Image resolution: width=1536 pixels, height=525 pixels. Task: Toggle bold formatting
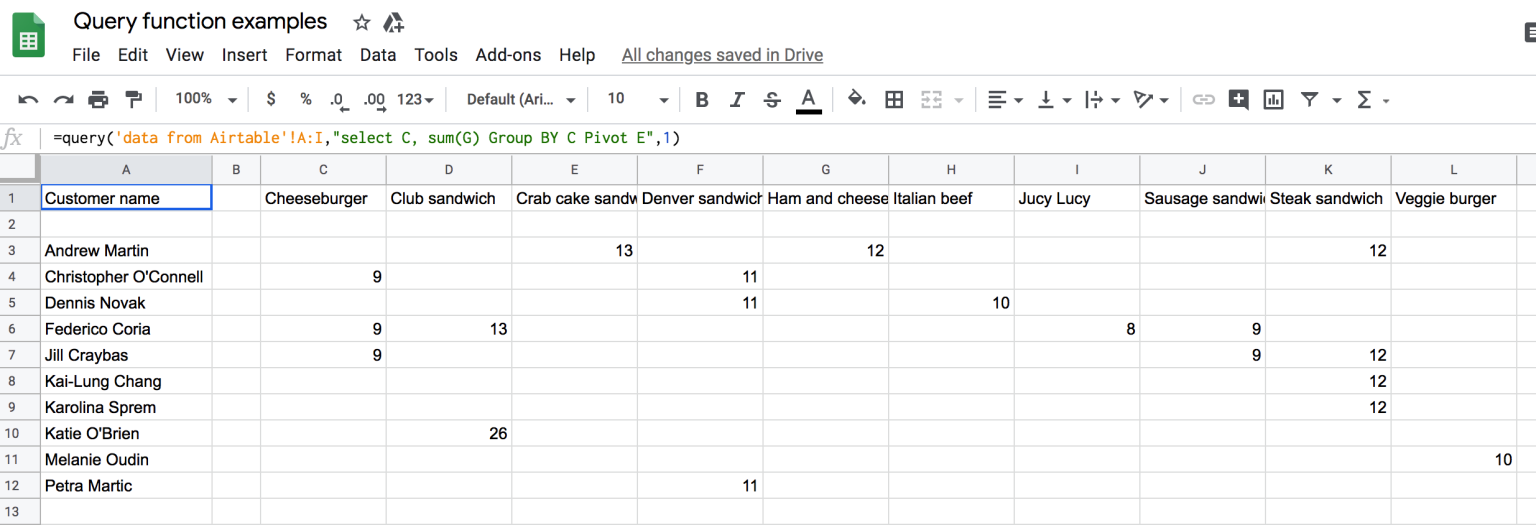pos(702,99)
